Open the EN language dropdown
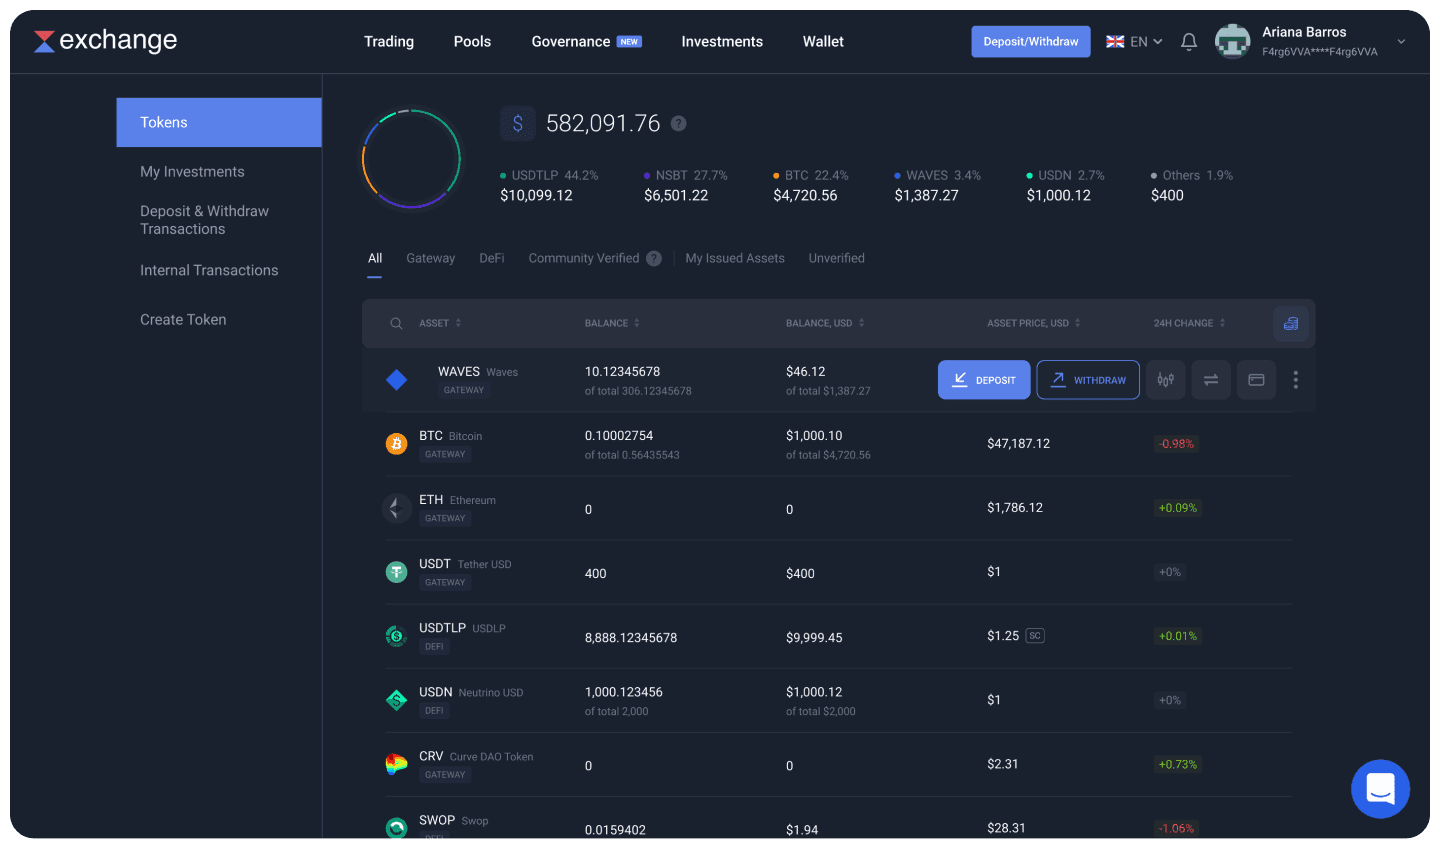1440x849 pixels. 1146,42
